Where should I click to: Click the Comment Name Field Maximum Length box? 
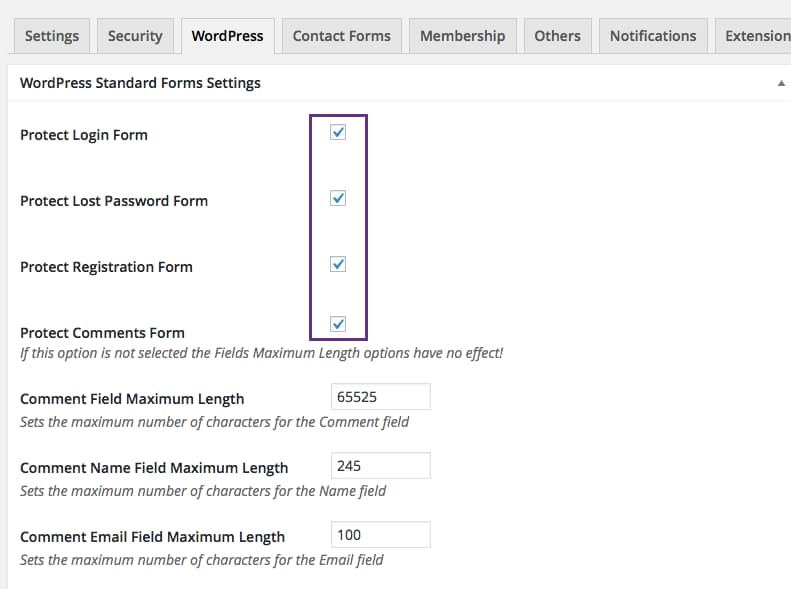click(380, 465)
